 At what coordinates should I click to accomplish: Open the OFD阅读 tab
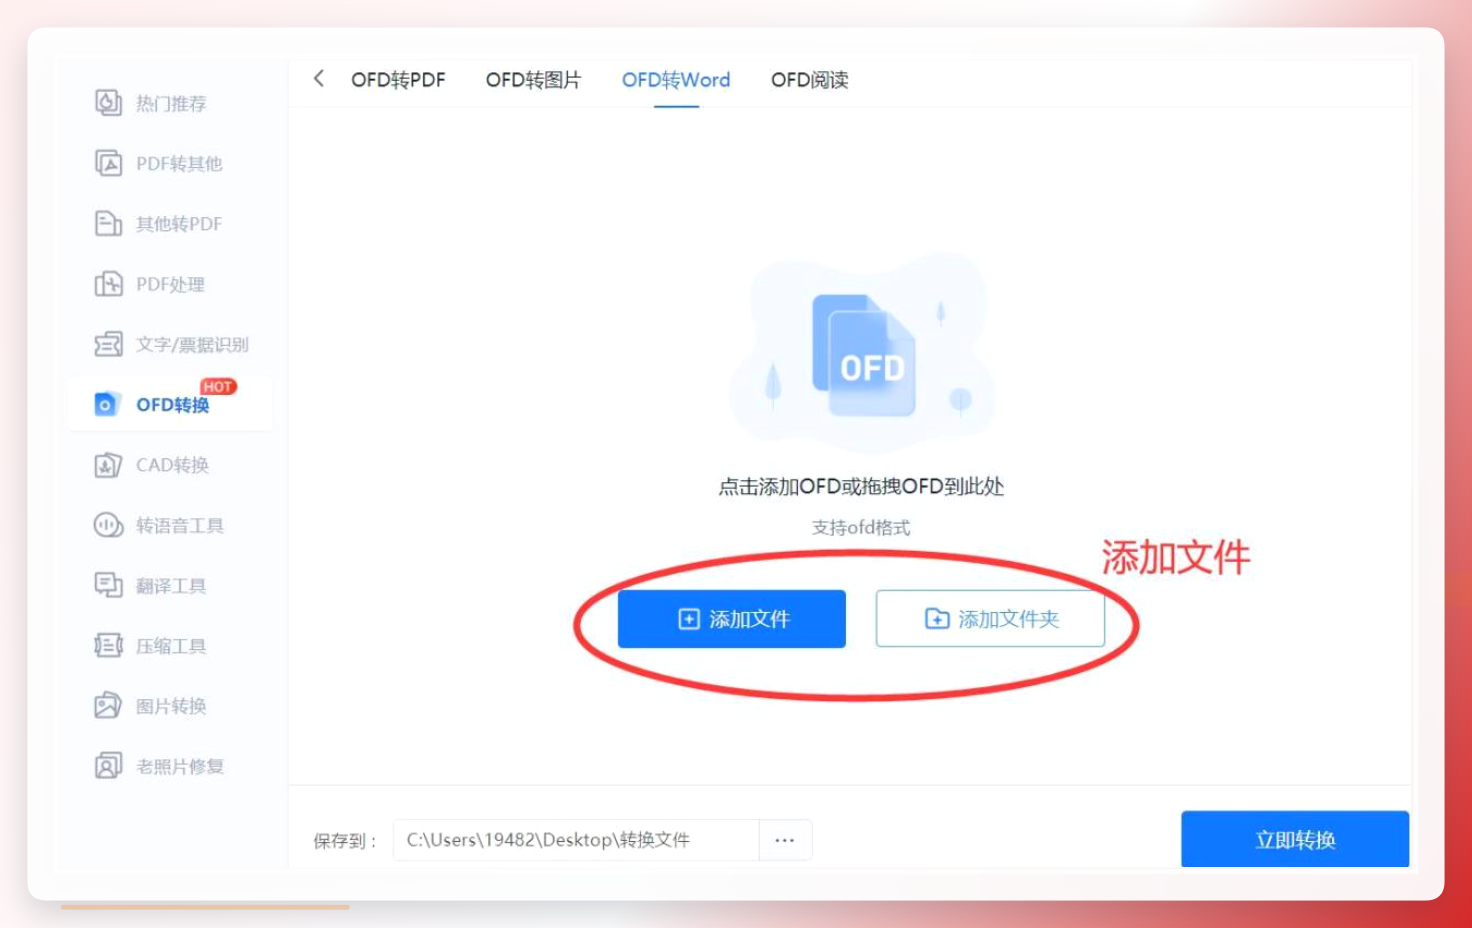pyautogui.click(x=809, y=80)
